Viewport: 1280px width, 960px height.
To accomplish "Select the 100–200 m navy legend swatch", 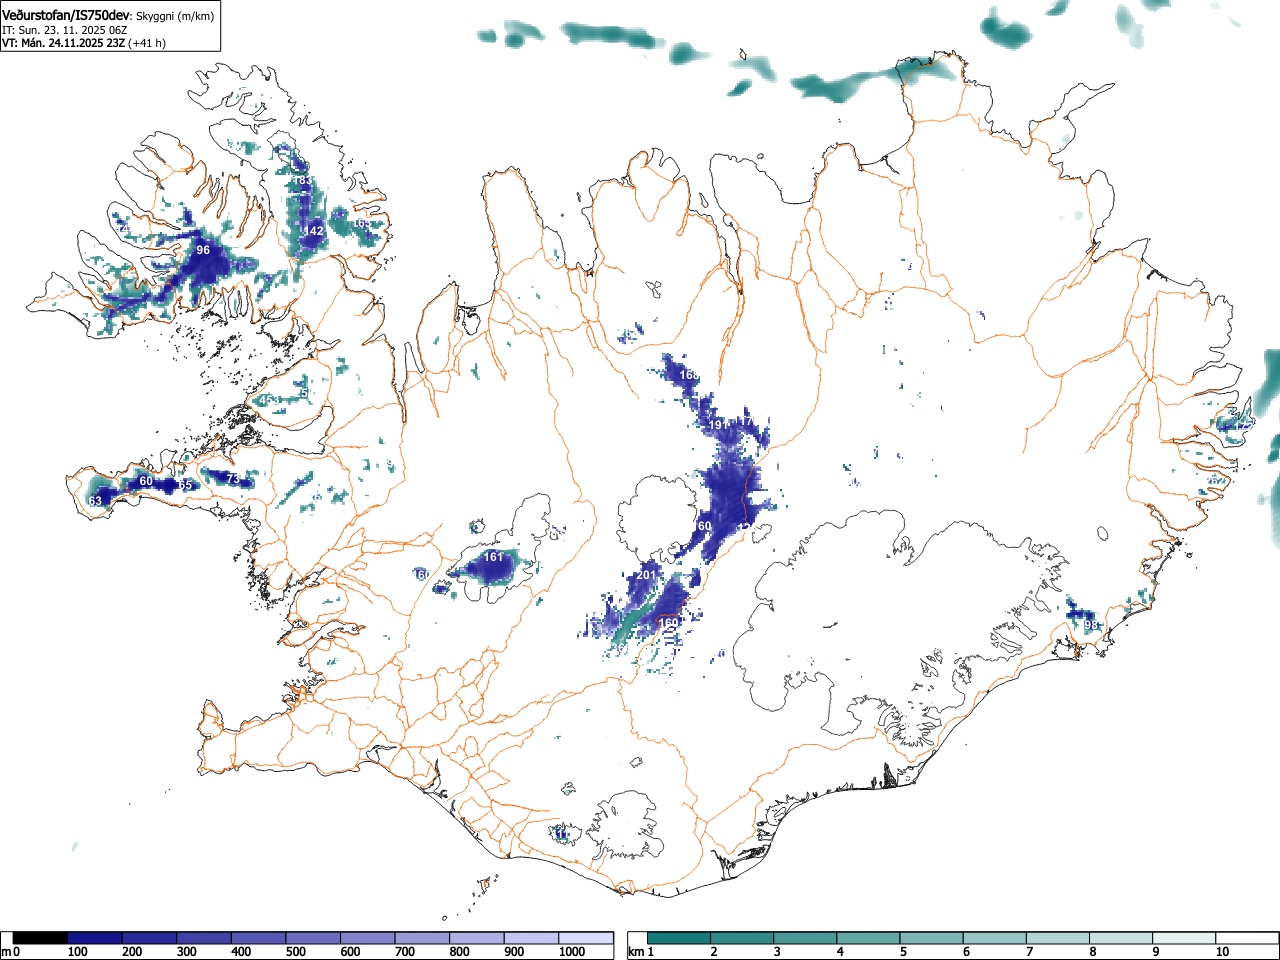I will pos(95,938).
